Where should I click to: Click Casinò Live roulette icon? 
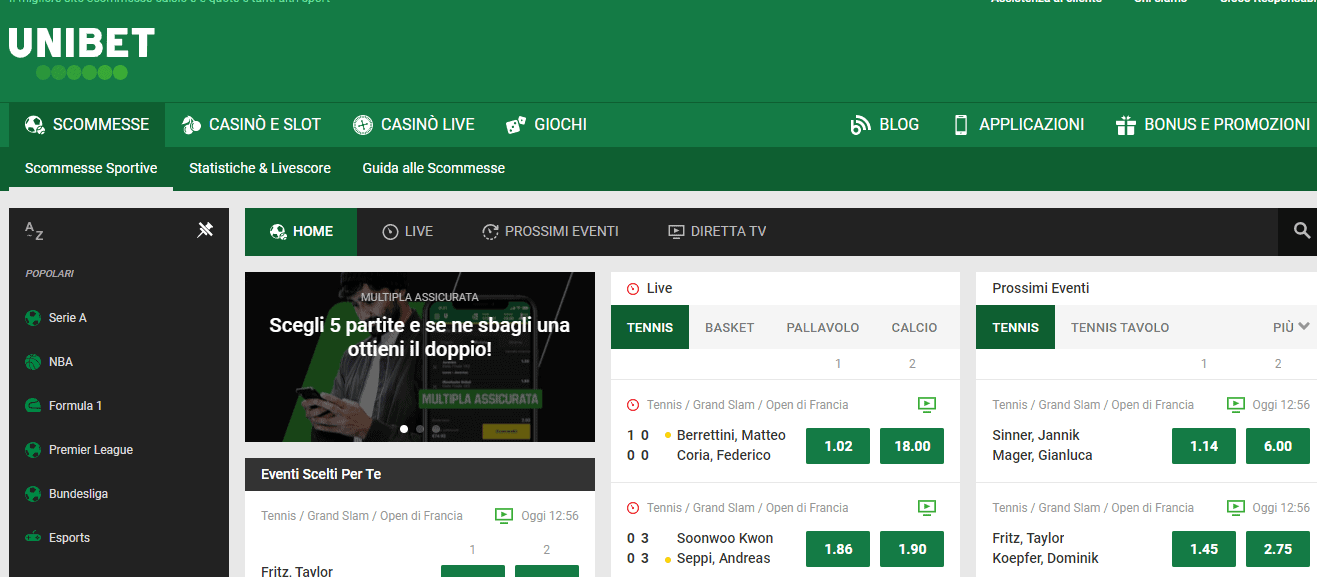(363, 125)
